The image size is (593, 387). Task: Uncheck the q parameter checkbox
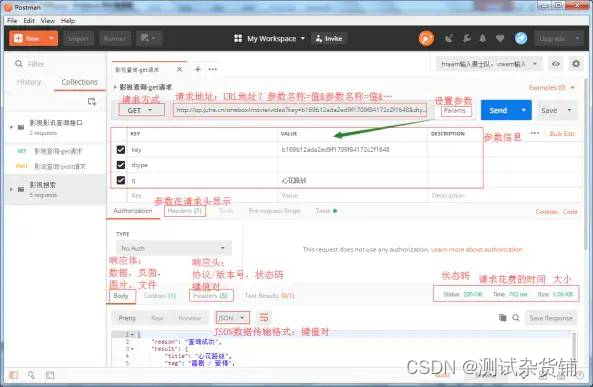click(121, 180)
